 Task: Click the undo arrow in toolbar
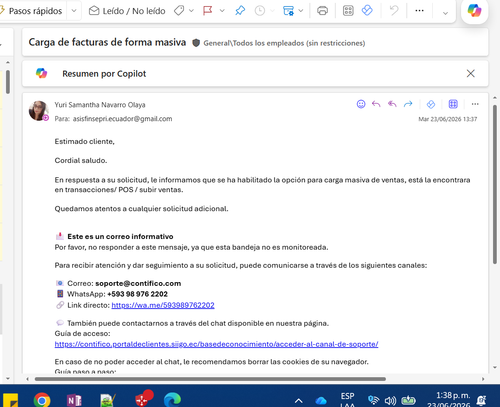pyautogui.click(x=394, y=11)
